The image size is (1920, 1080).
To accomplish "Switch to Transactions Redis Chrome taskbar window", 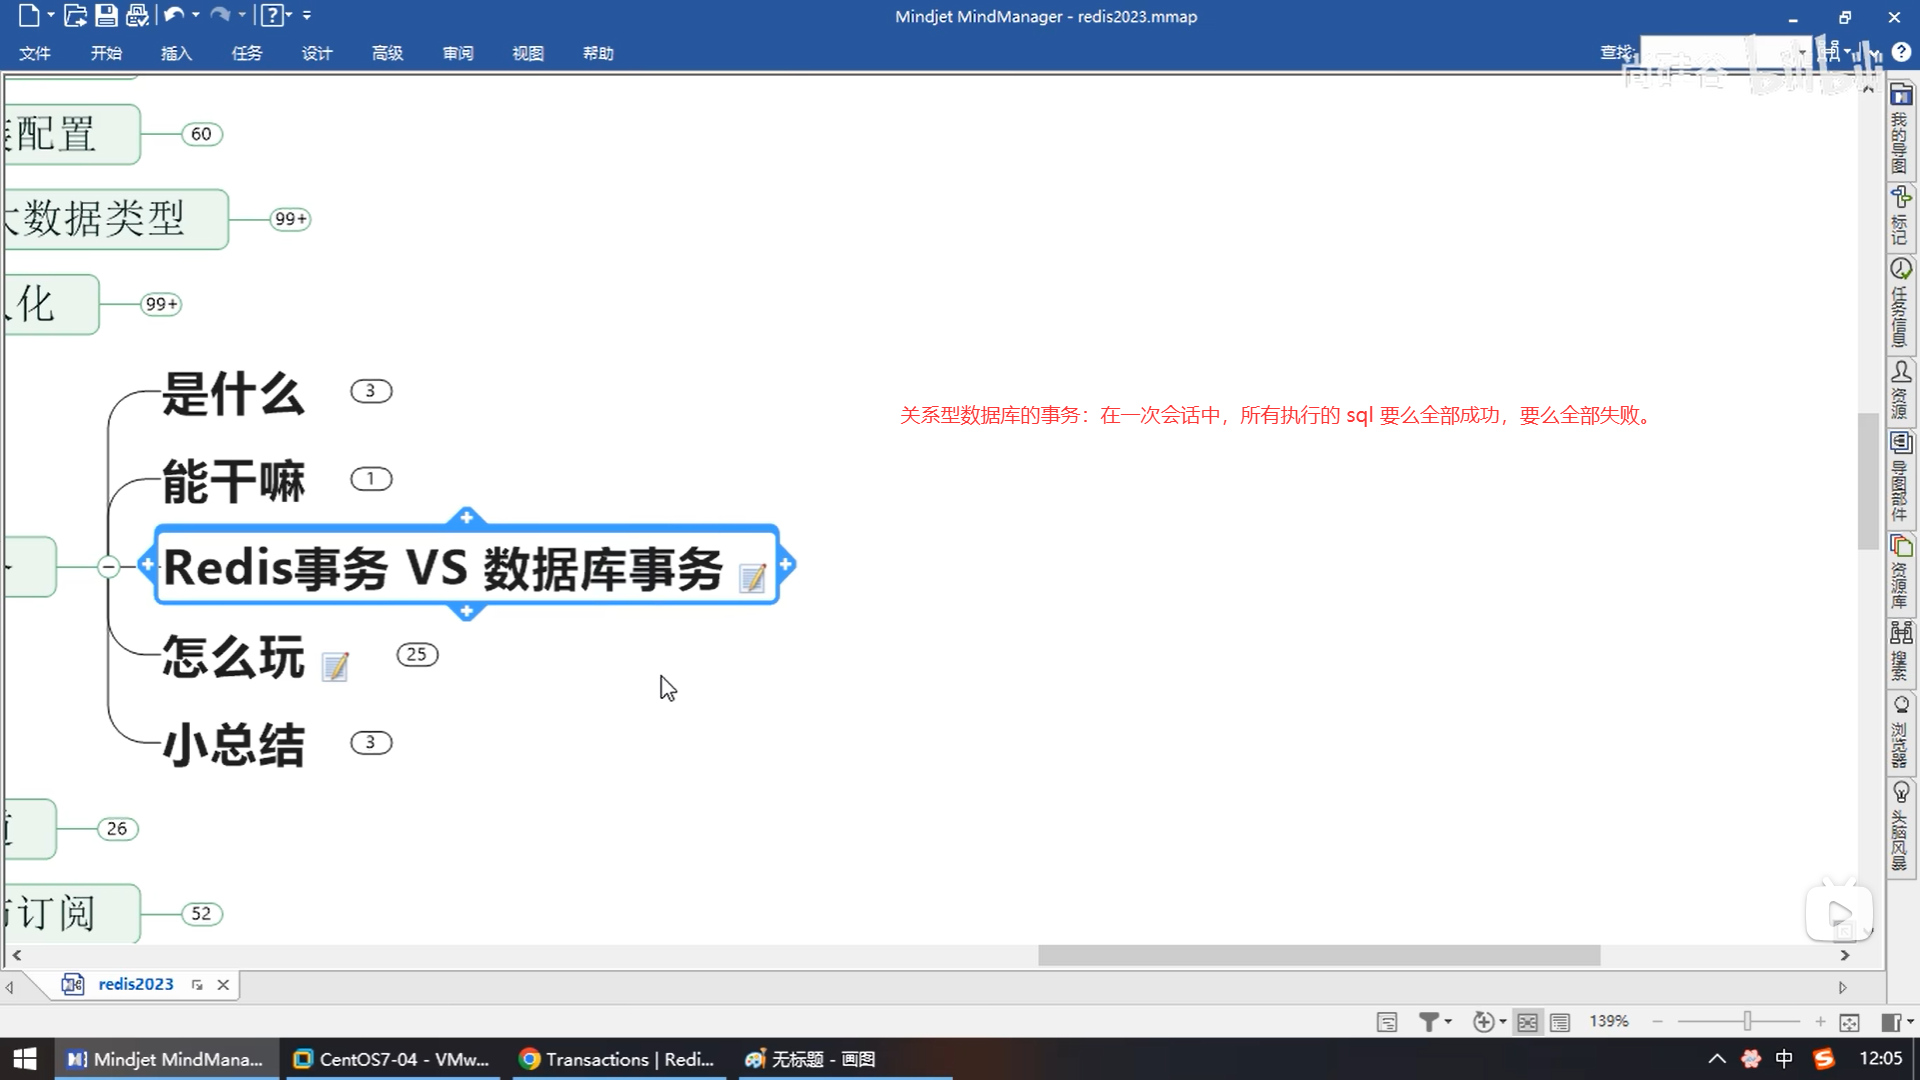I will point(618,1059).
